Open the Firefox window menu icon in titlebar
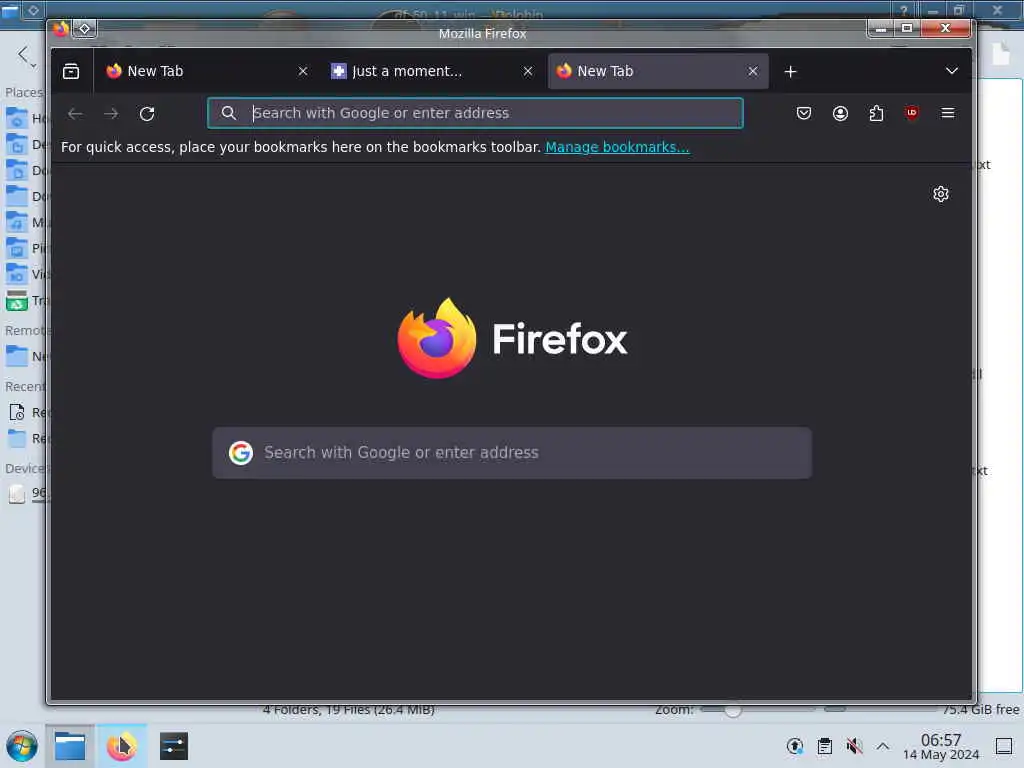Screen dimensions: 1024x768 click(61, 29)
